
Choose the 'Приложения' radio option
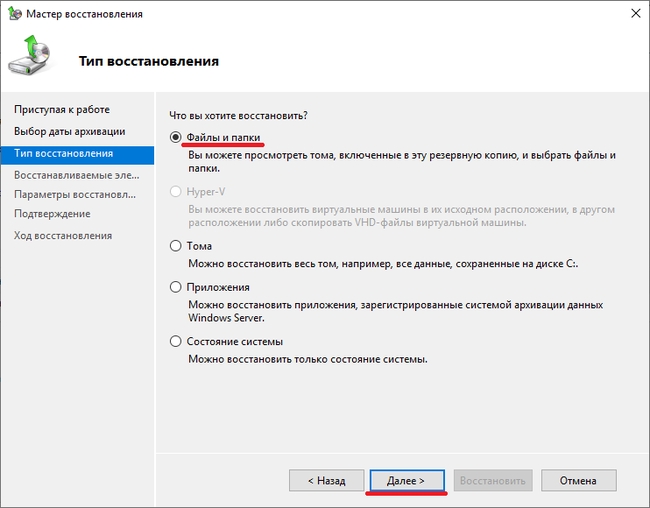tap(177, 286)
